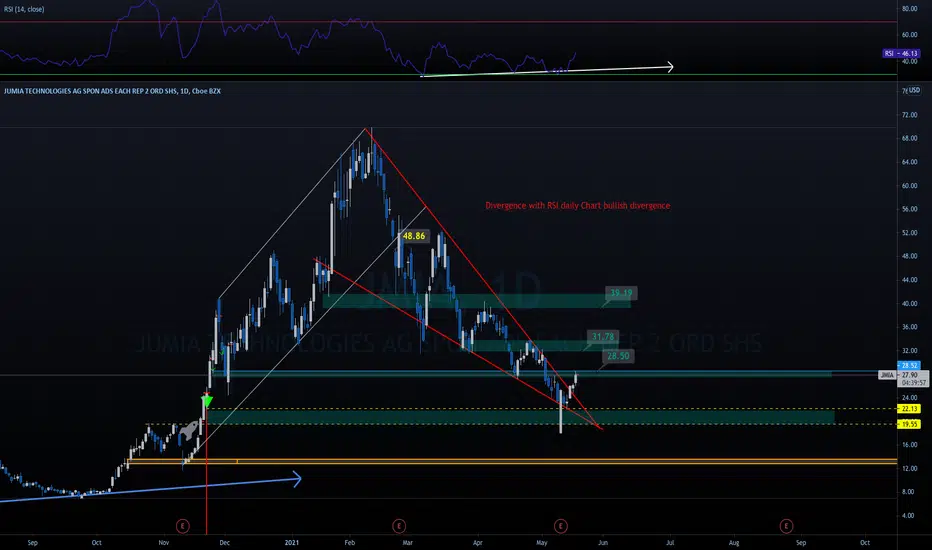The width and height of the screenshot is (932, 550).
Task: Click the Aug label on the time axis
Action: (x=734, y=542)
